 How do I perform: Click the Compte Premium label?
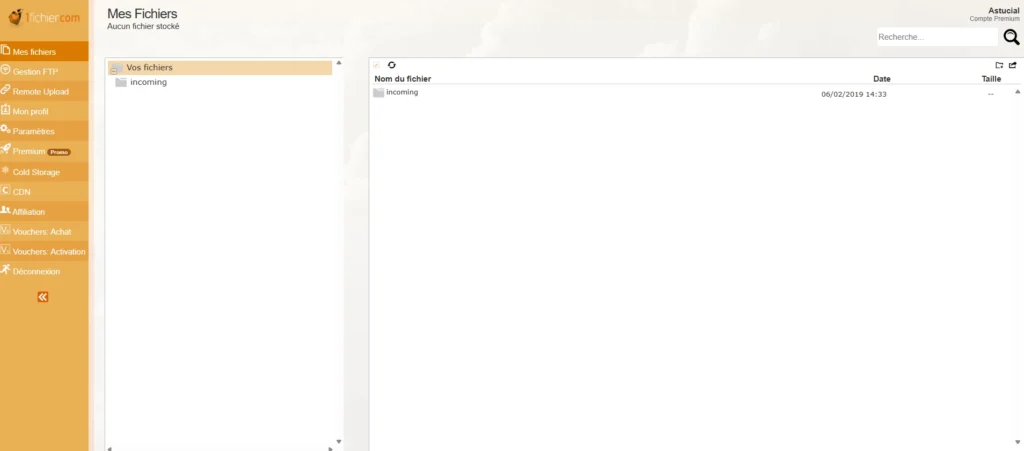(x=994, y=19)
